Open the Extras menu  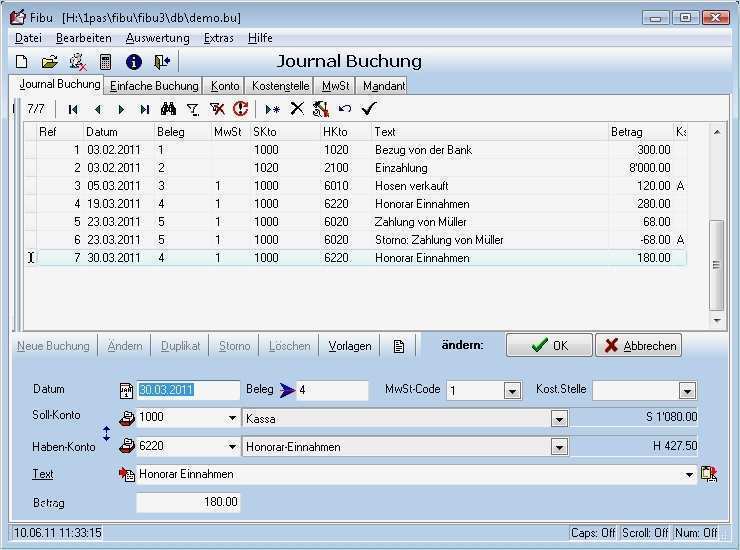(219, 38)
